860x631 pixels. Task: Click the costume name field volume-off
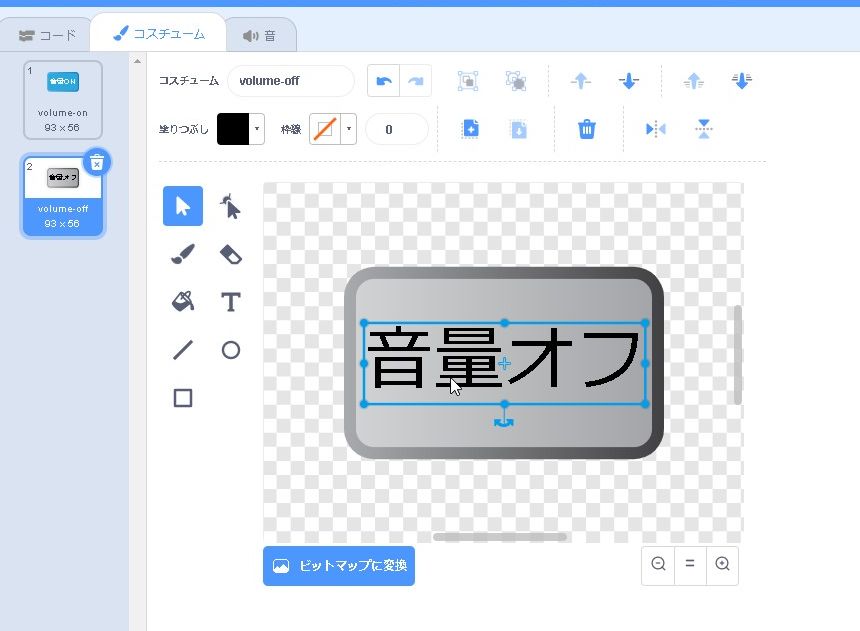(x=290, y=81)
